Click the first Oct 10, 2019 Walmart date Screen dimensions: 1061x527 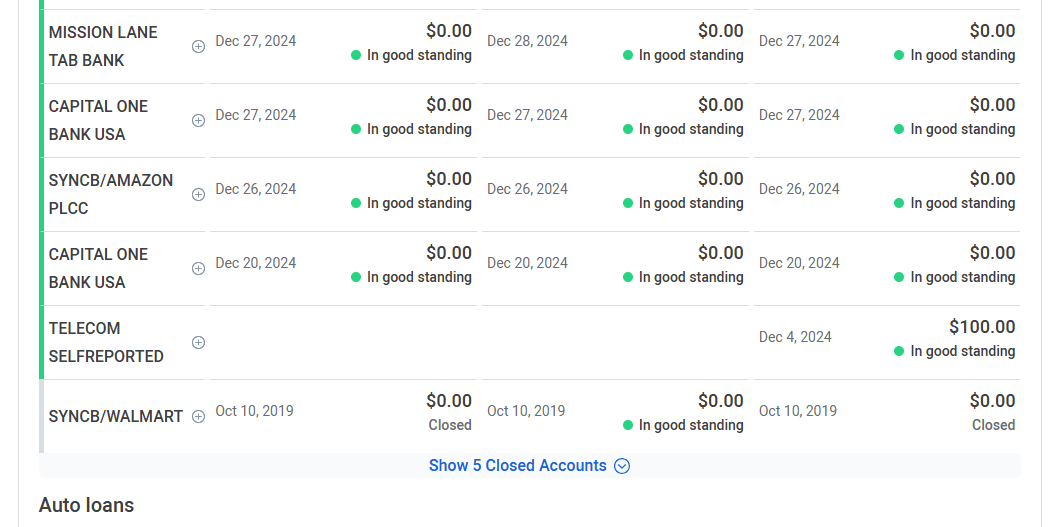coord(254,411)
